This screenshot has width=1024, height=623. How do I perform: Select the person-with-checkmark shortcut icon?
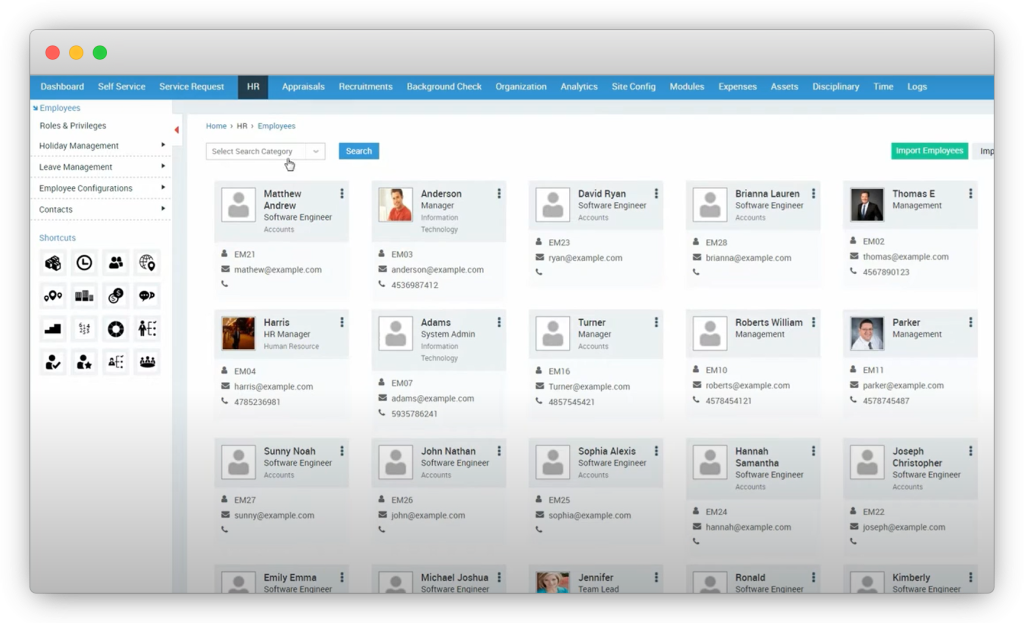53,362
